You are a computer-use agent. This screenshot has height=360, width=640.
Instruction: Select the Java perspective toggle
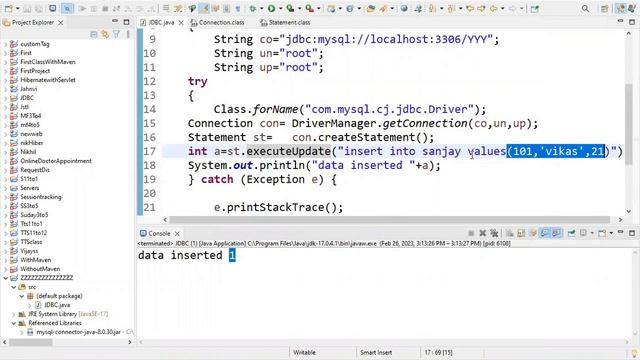[620, 9]
